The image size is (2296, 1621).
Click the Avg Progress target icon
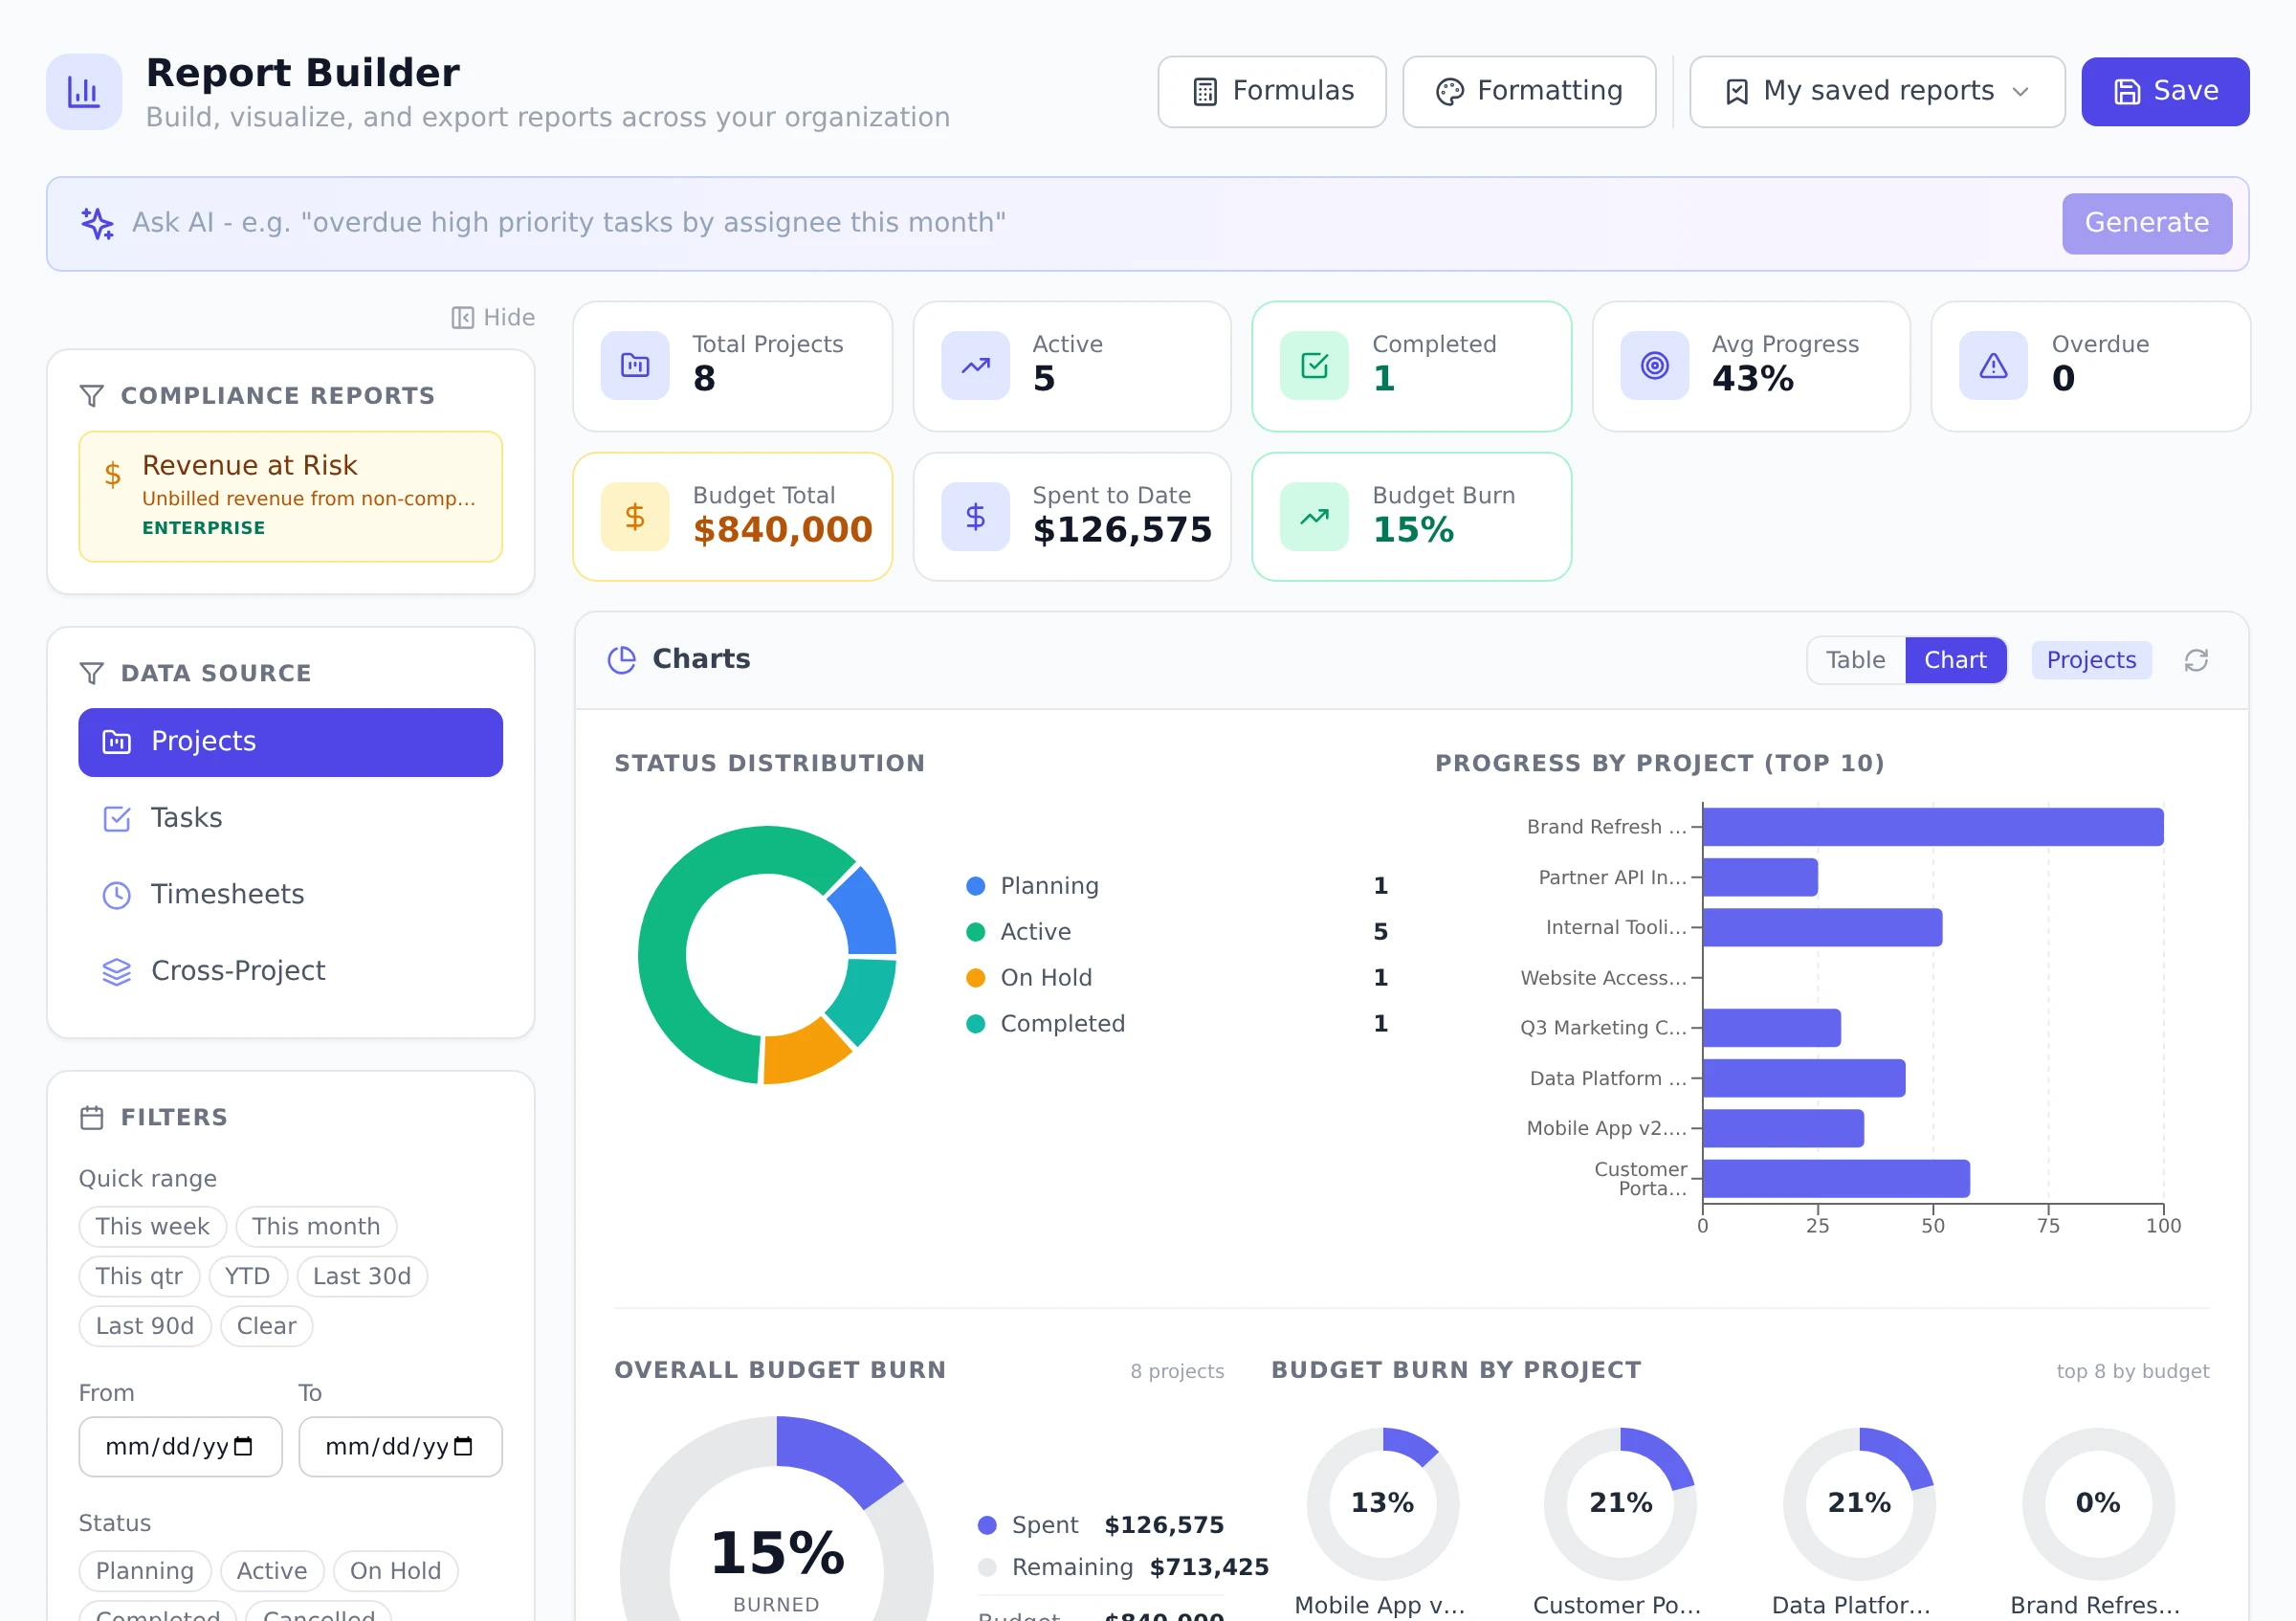[x=1654, y=366]
